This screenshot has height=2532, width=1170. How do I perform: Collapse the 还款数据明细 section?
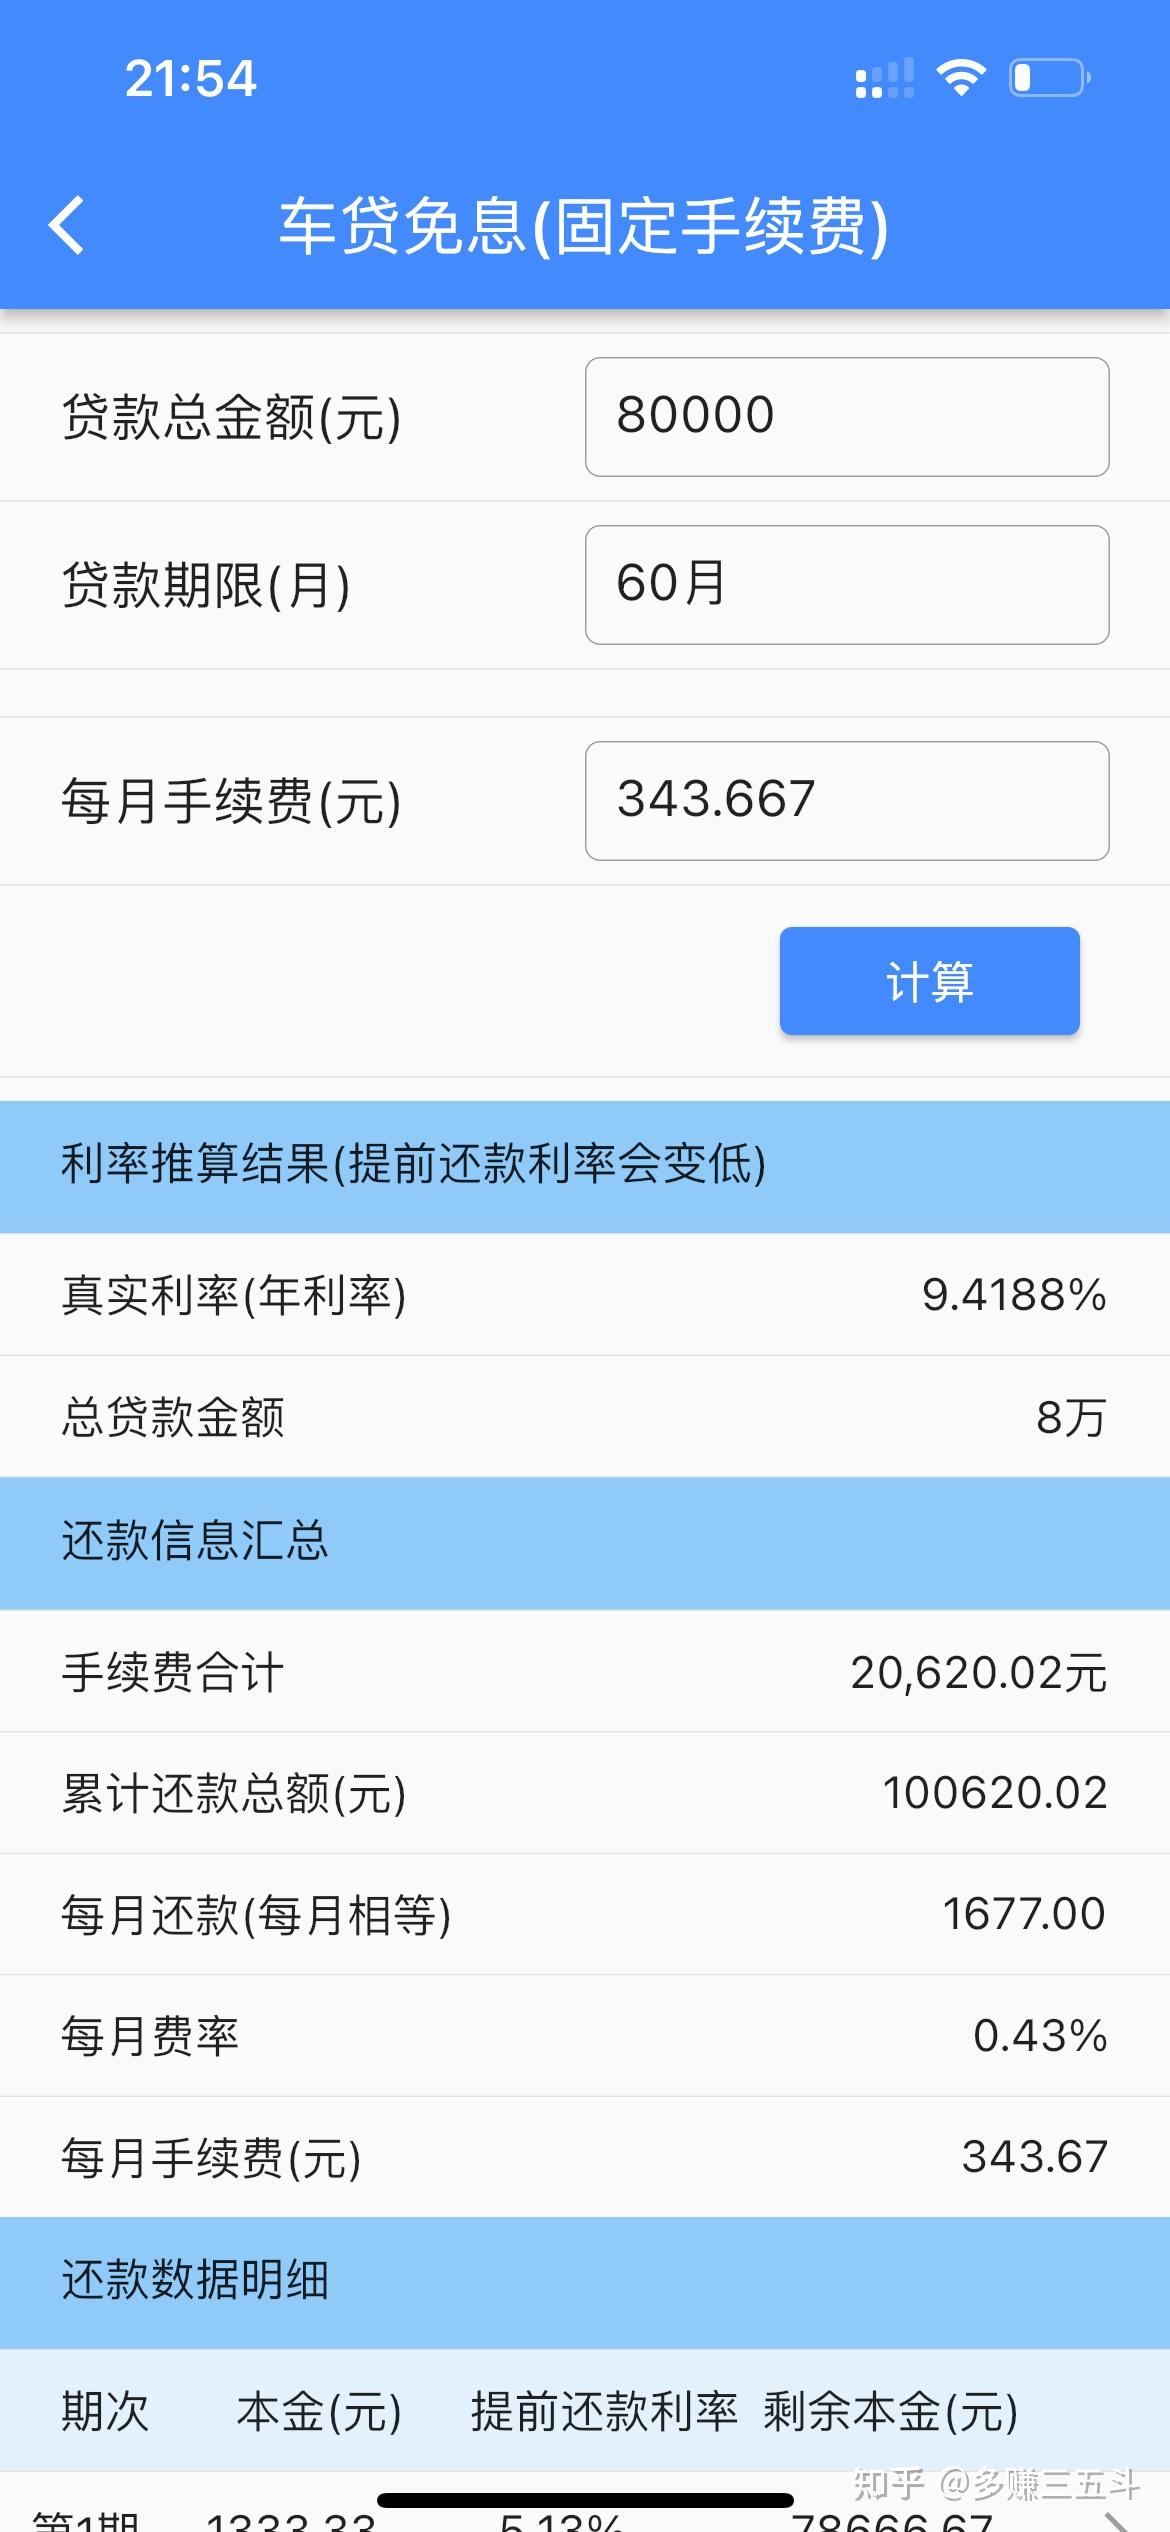585,2283
